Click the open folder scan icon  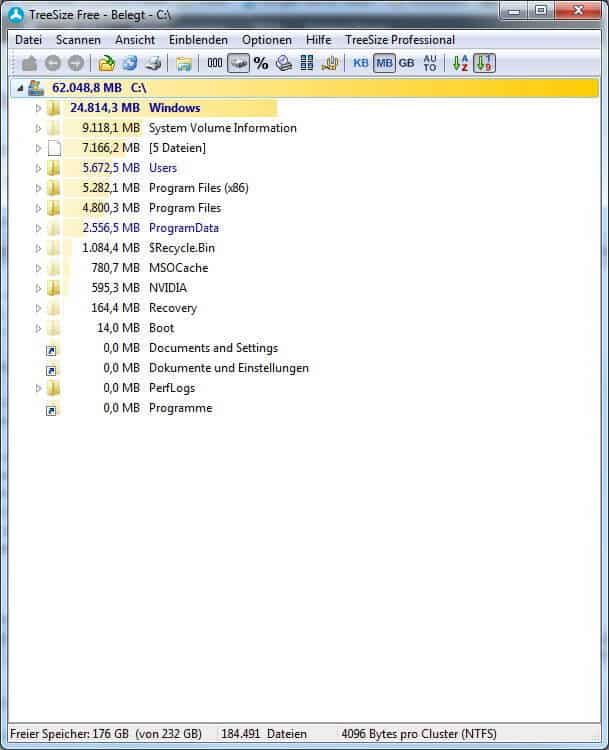pyautogui.click(x=106, y=63)
